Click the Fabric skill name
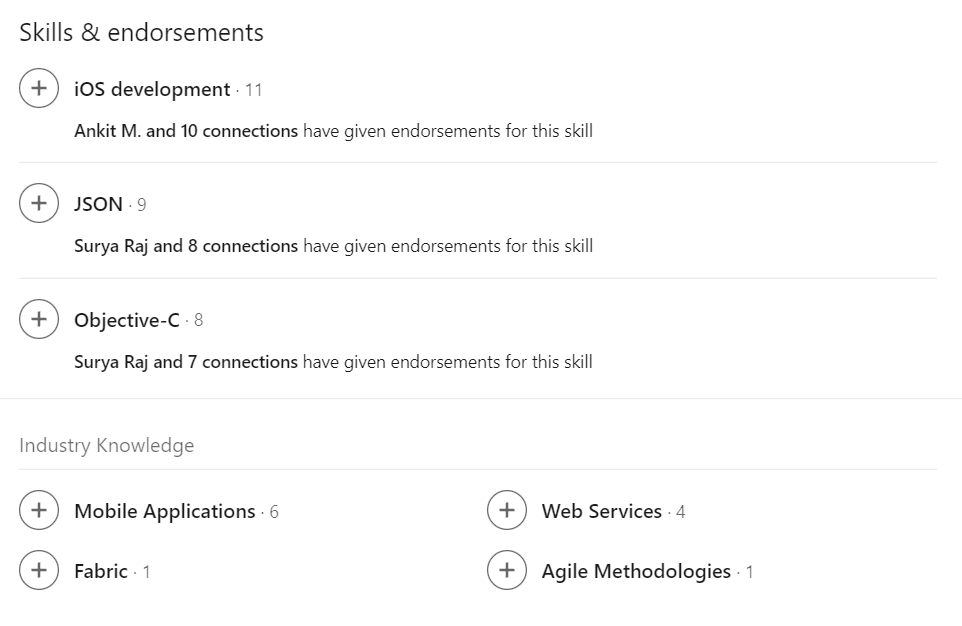This screenshot has width=962, height=626. coord(101,571)
